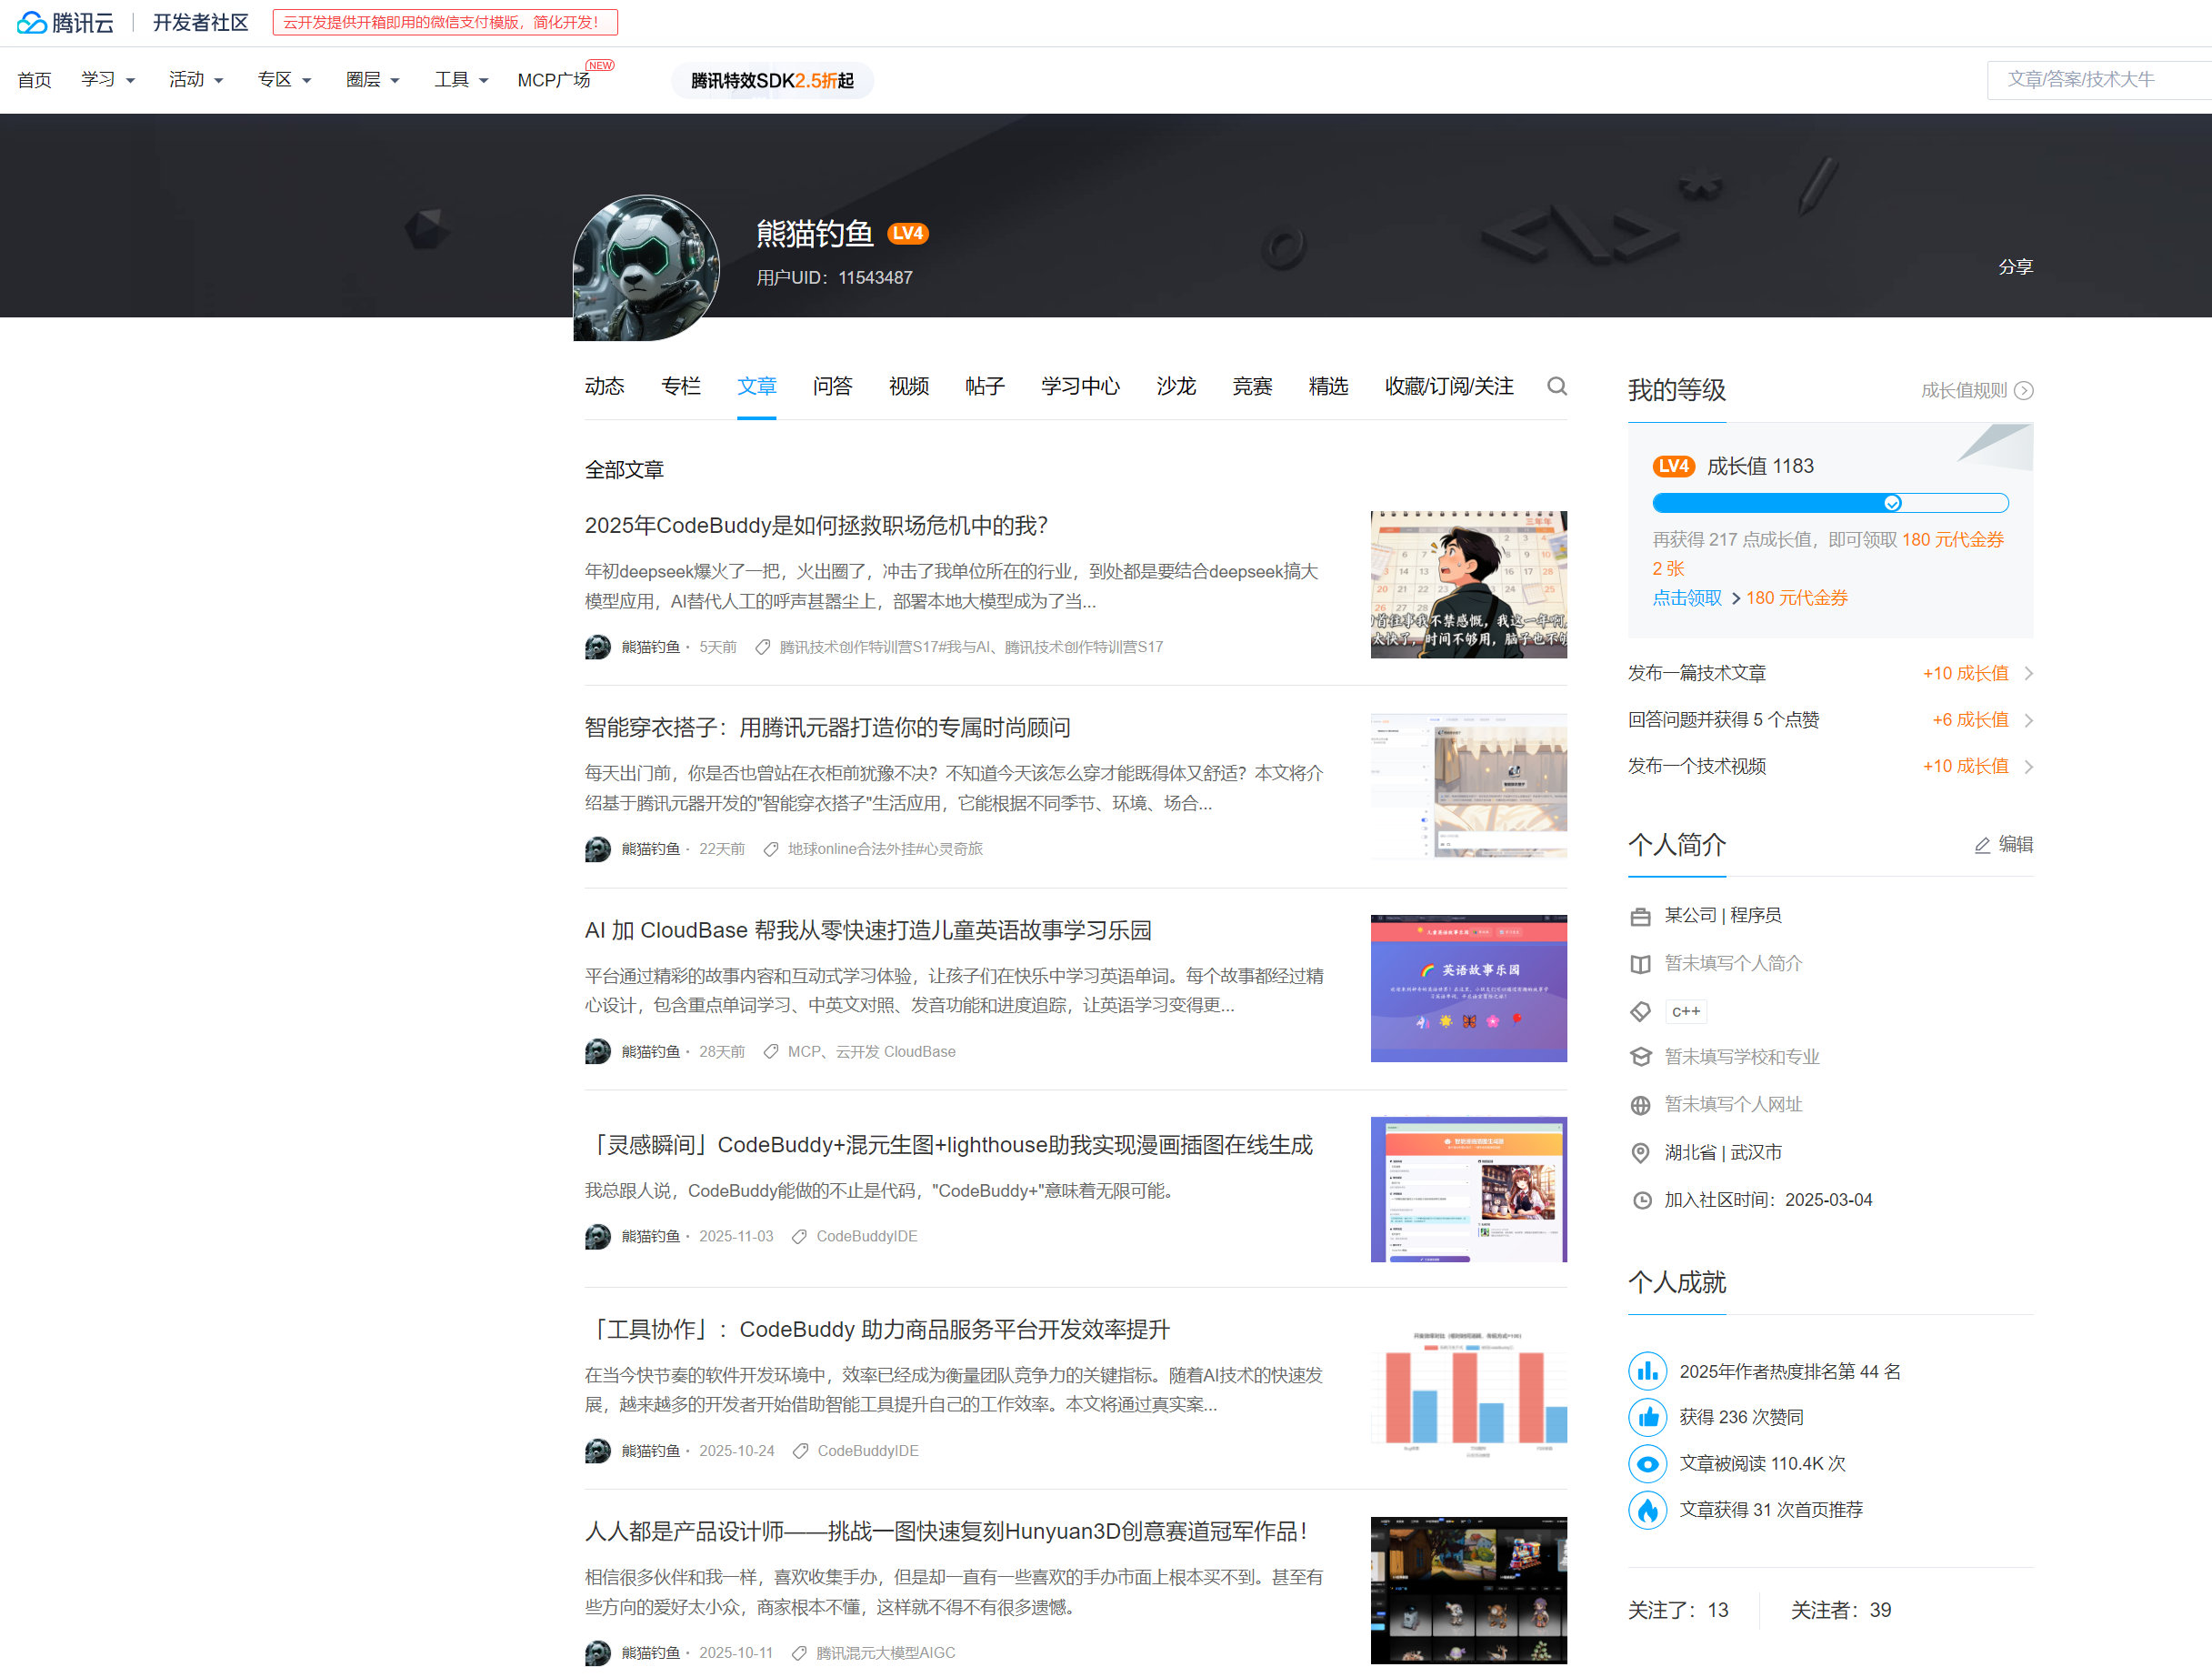This screenshot has width=2212, height=1677.
Task: Click the growth rules circle arrow icon
Action: point(2024,391)
